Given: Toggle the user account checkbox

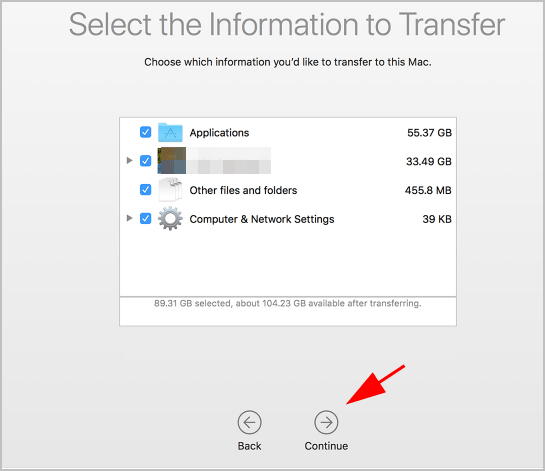Looking at the screenshot, I should pos(145,161).
